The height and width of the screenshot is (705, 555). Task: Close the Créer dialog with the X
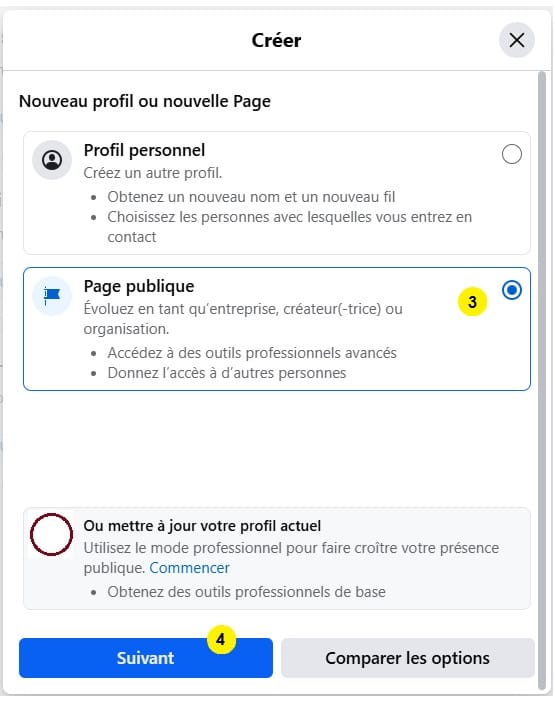point(516,40)
